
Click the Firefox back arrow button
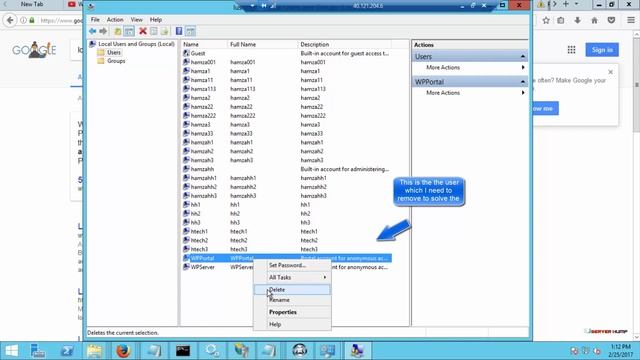coord(10,20)
